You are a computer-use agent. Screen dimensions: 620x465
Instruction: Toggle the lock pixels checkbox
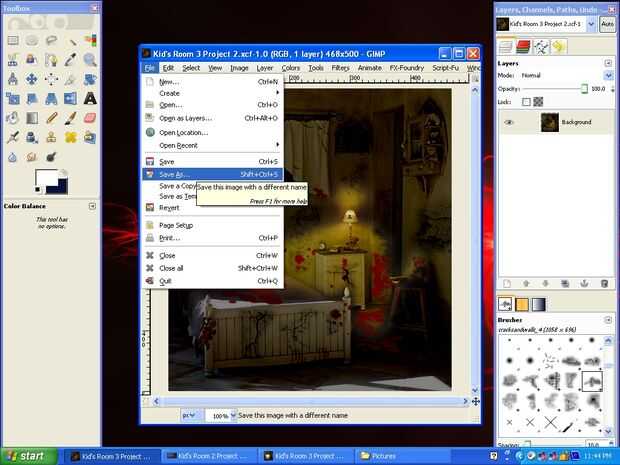click(526, 102)
